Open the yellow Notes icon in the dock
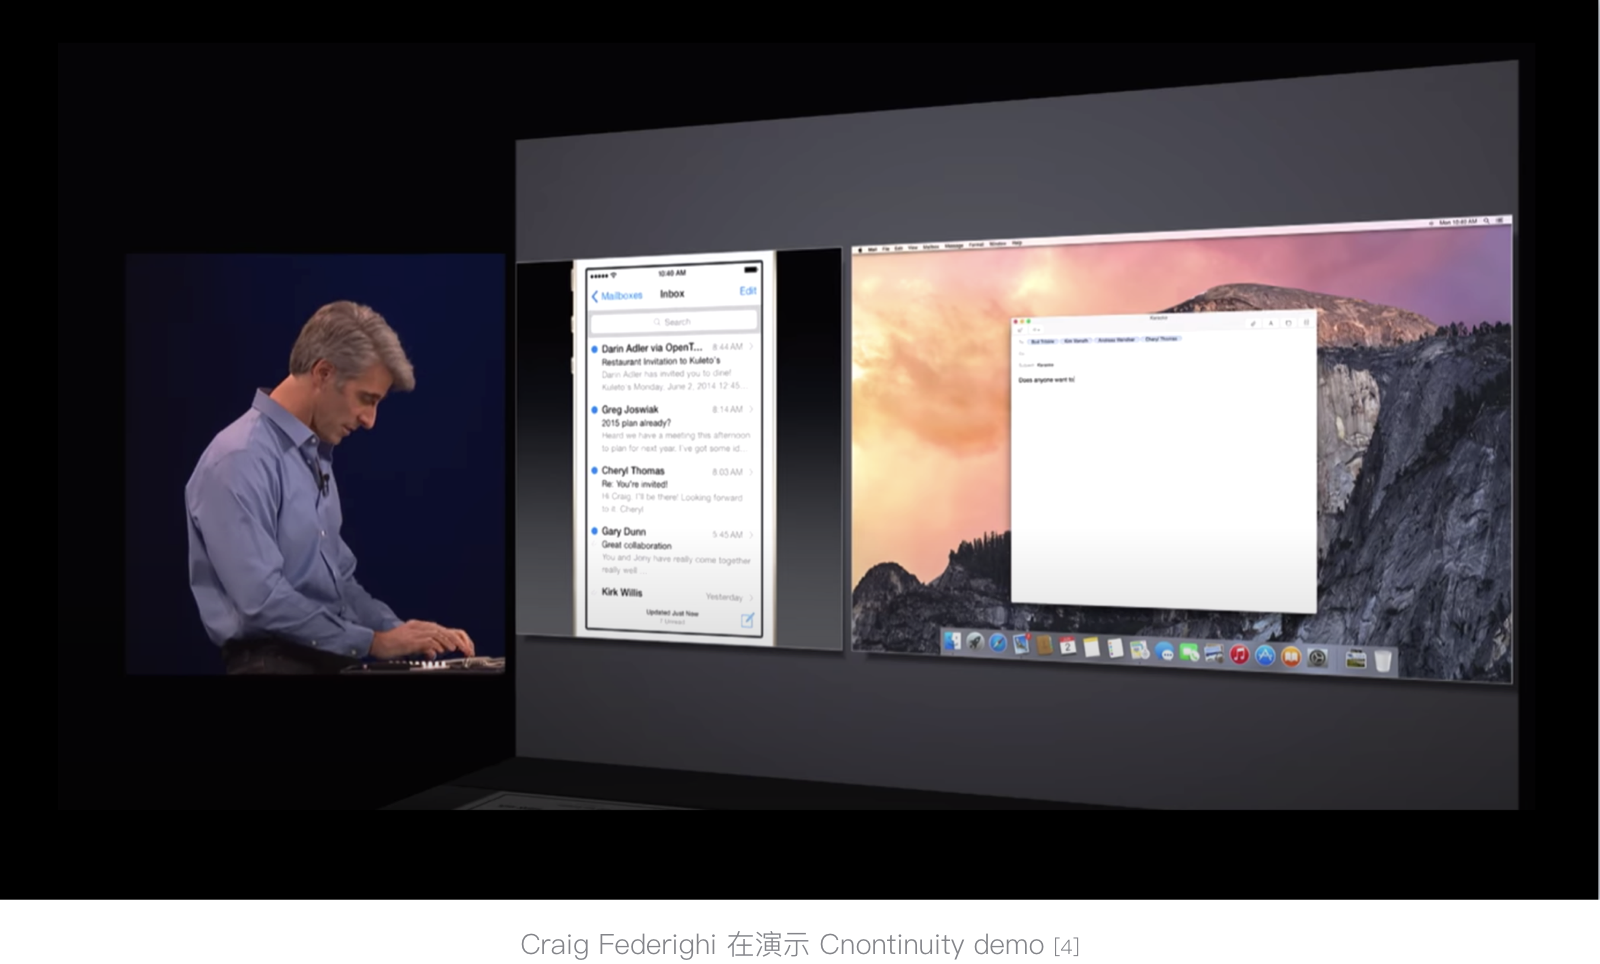The height and width of the screenshot is (964, 1600). tap(1091, 647)
